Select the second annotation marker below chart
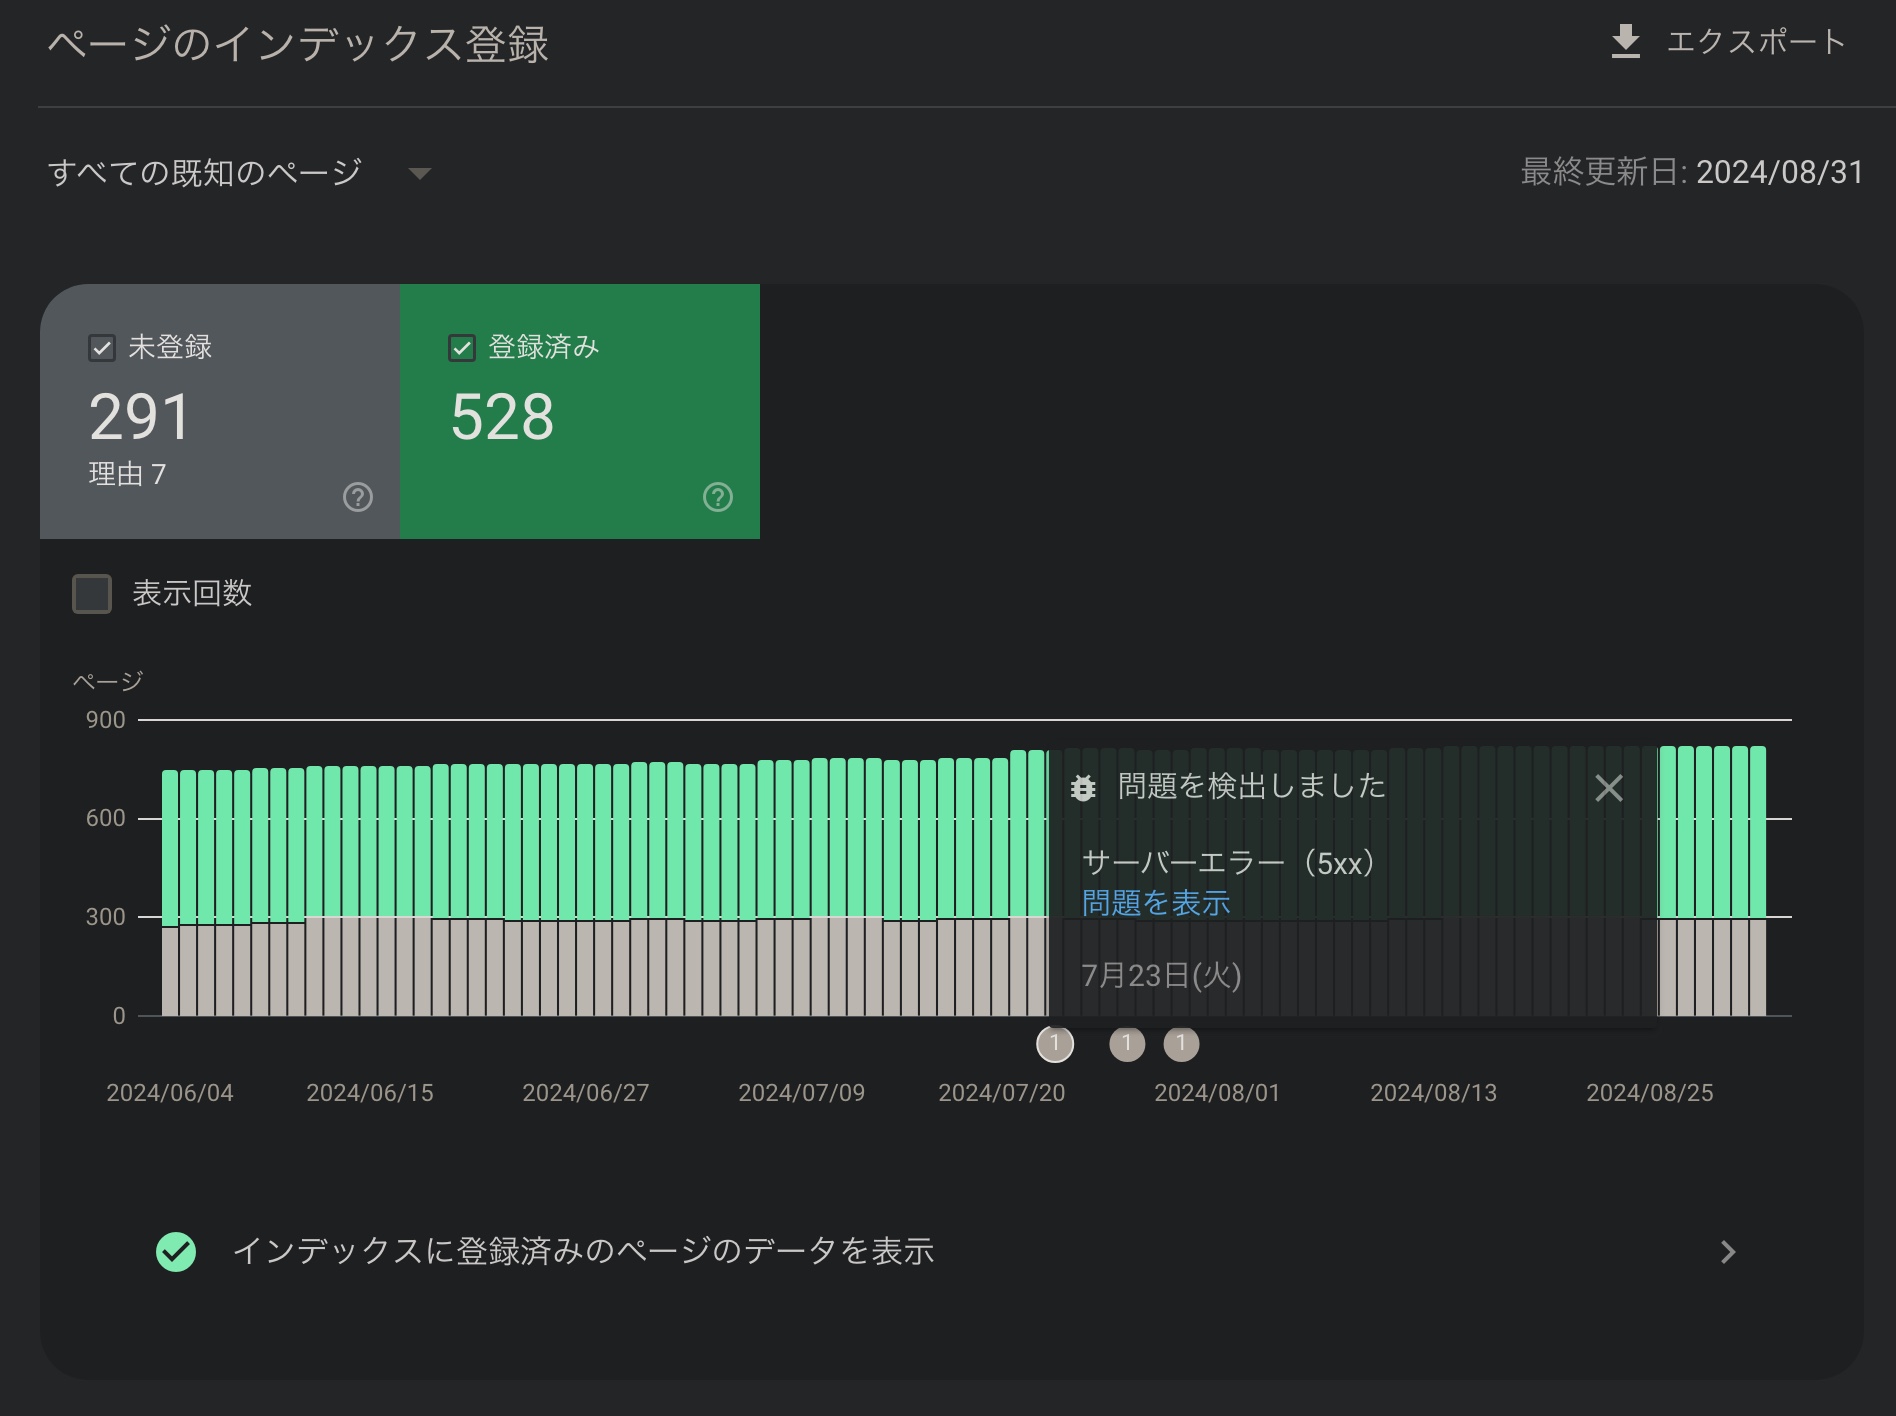The width and height of the screenshot is (1896, 1416). pos(1127,1044)
